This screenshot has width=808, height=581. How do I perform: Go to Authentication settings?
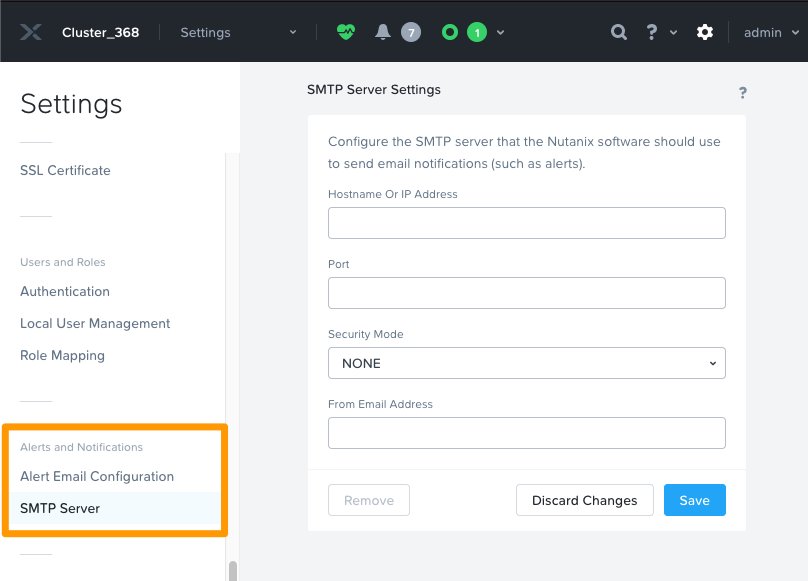tap(64, 291)
